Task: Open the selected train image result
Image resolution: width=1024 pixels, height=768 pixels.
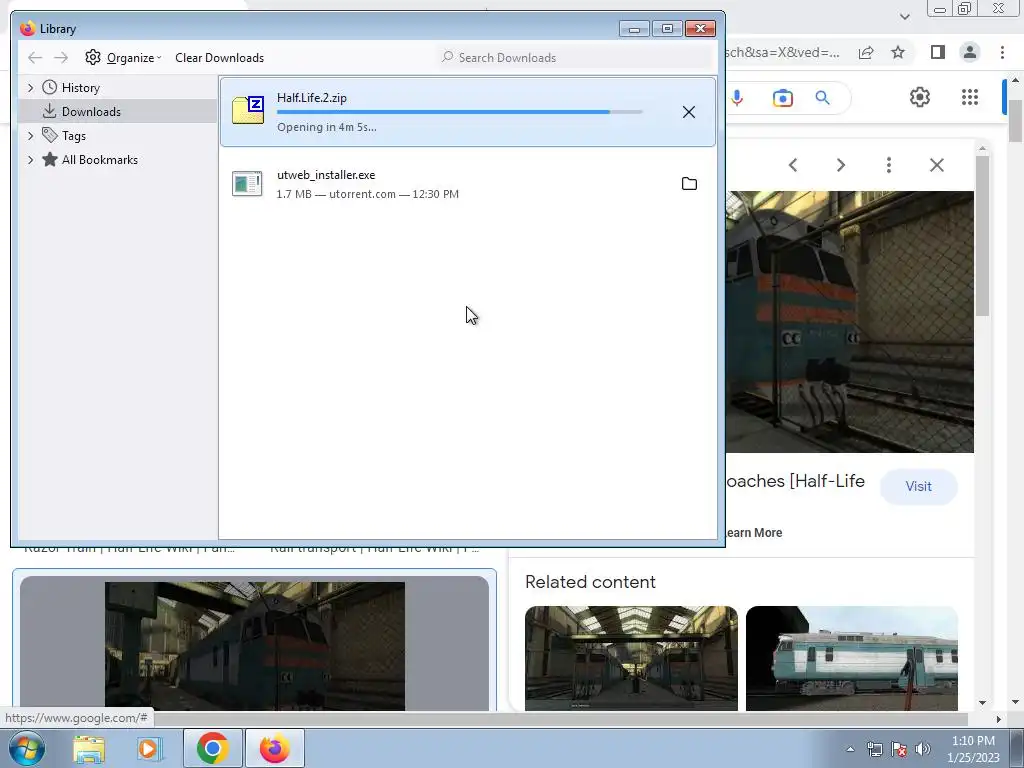Action: (x=255, y=646)
